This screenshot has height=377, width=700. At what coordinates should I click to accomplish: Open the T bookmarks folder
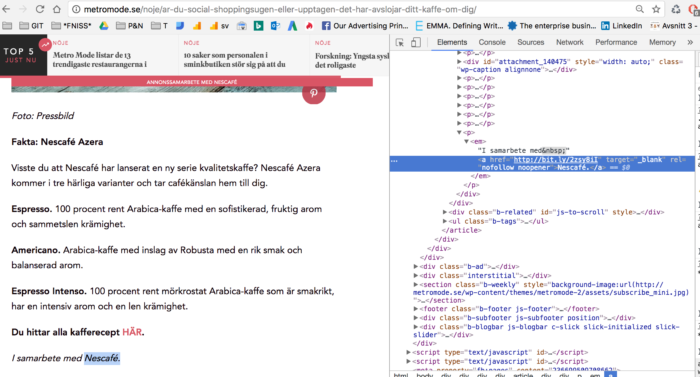coord(159,26)
